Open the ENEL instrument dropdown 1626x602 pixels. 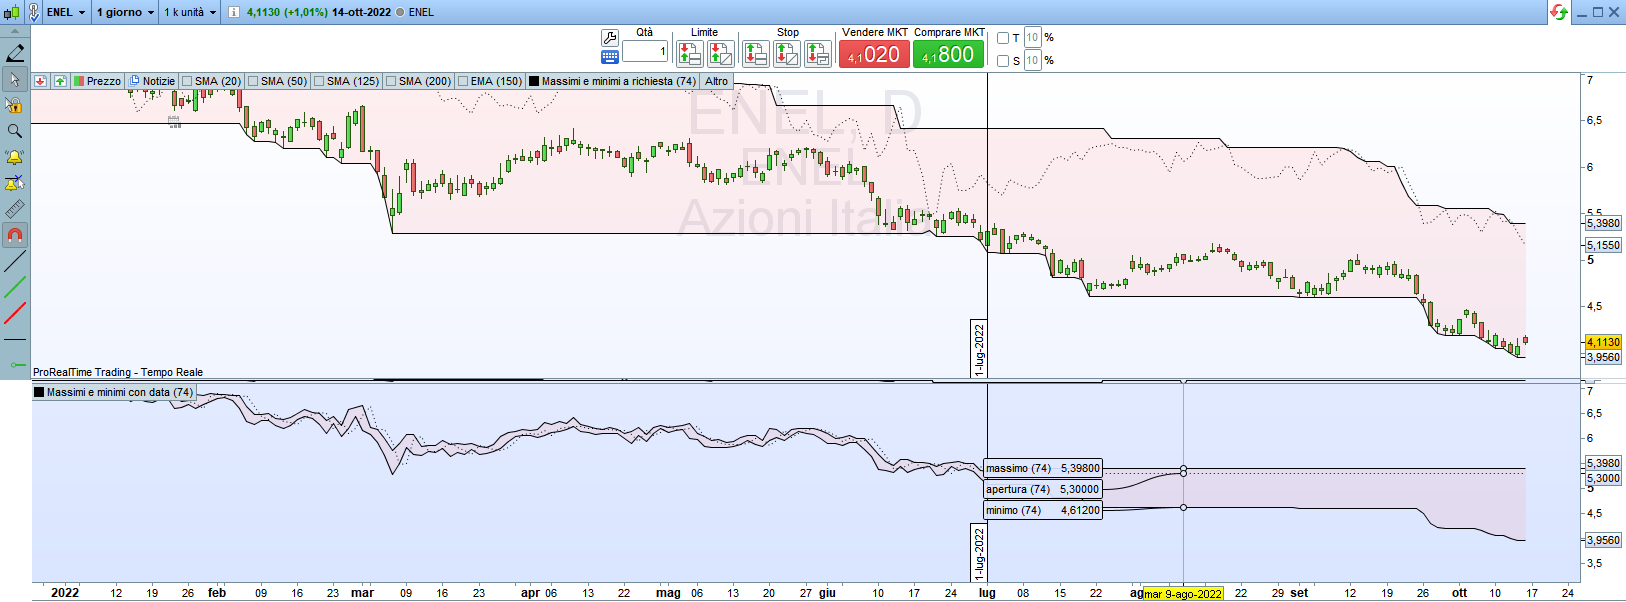coord(66,12)
